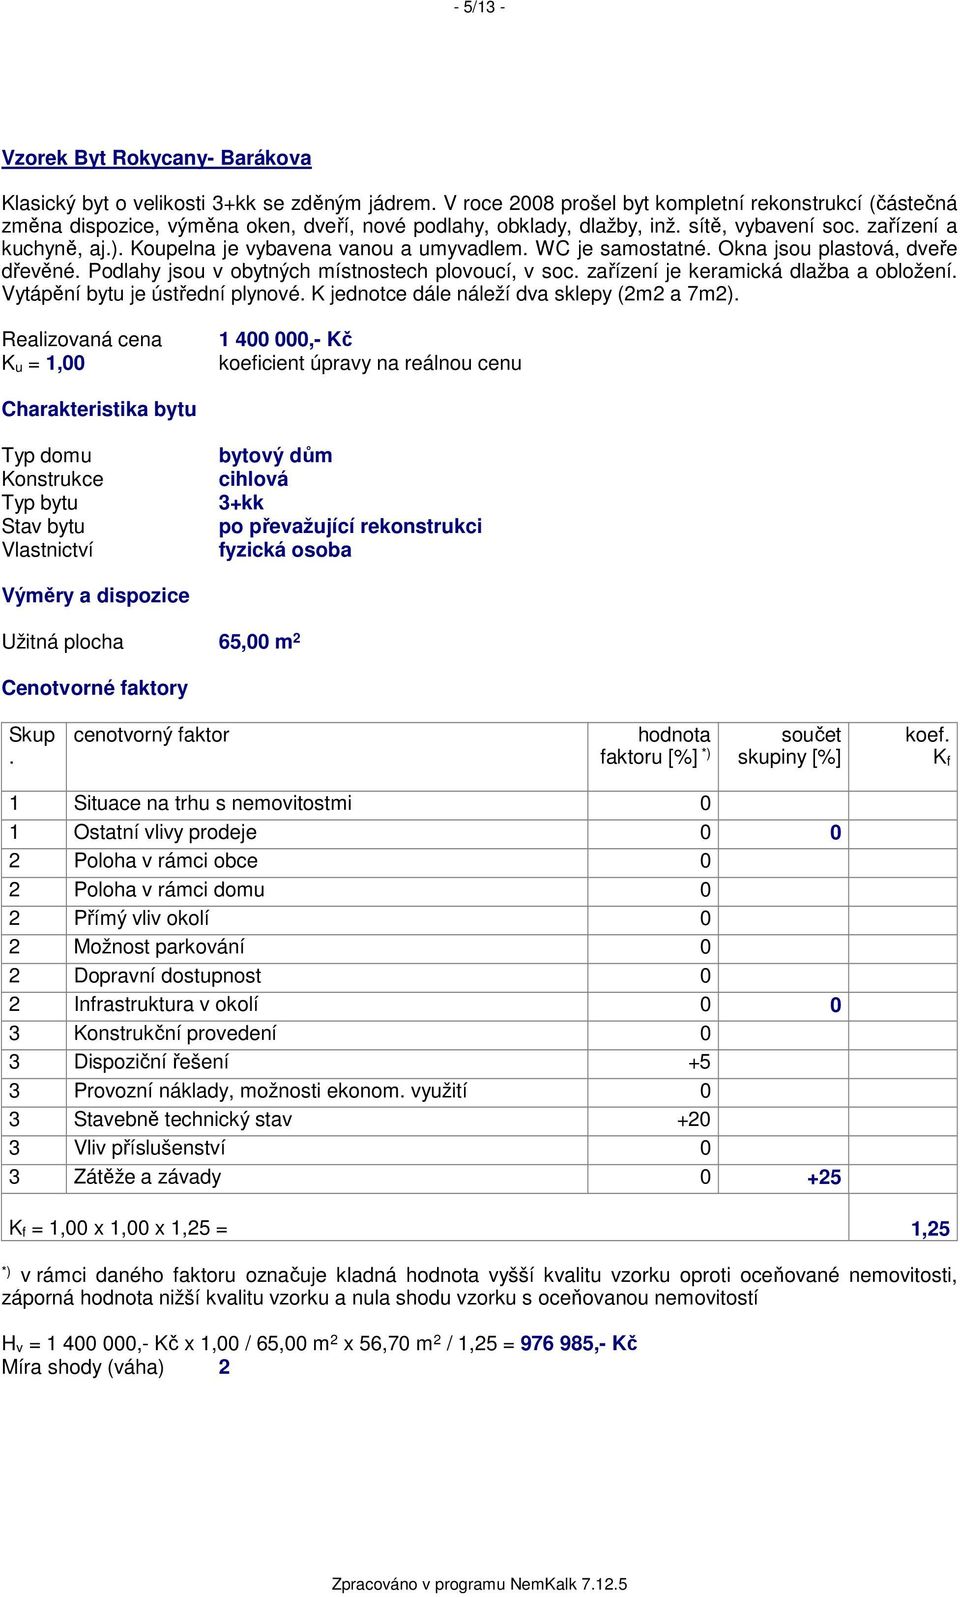Select the 'Vliv příslušenství' row
The width and height of the screenshot is (960, 1597).
click(479, 1148)
